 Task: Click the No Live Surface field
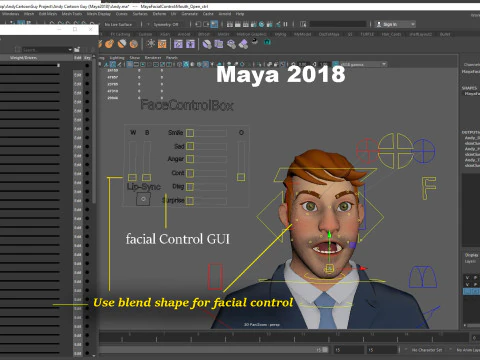coord(118,24)
